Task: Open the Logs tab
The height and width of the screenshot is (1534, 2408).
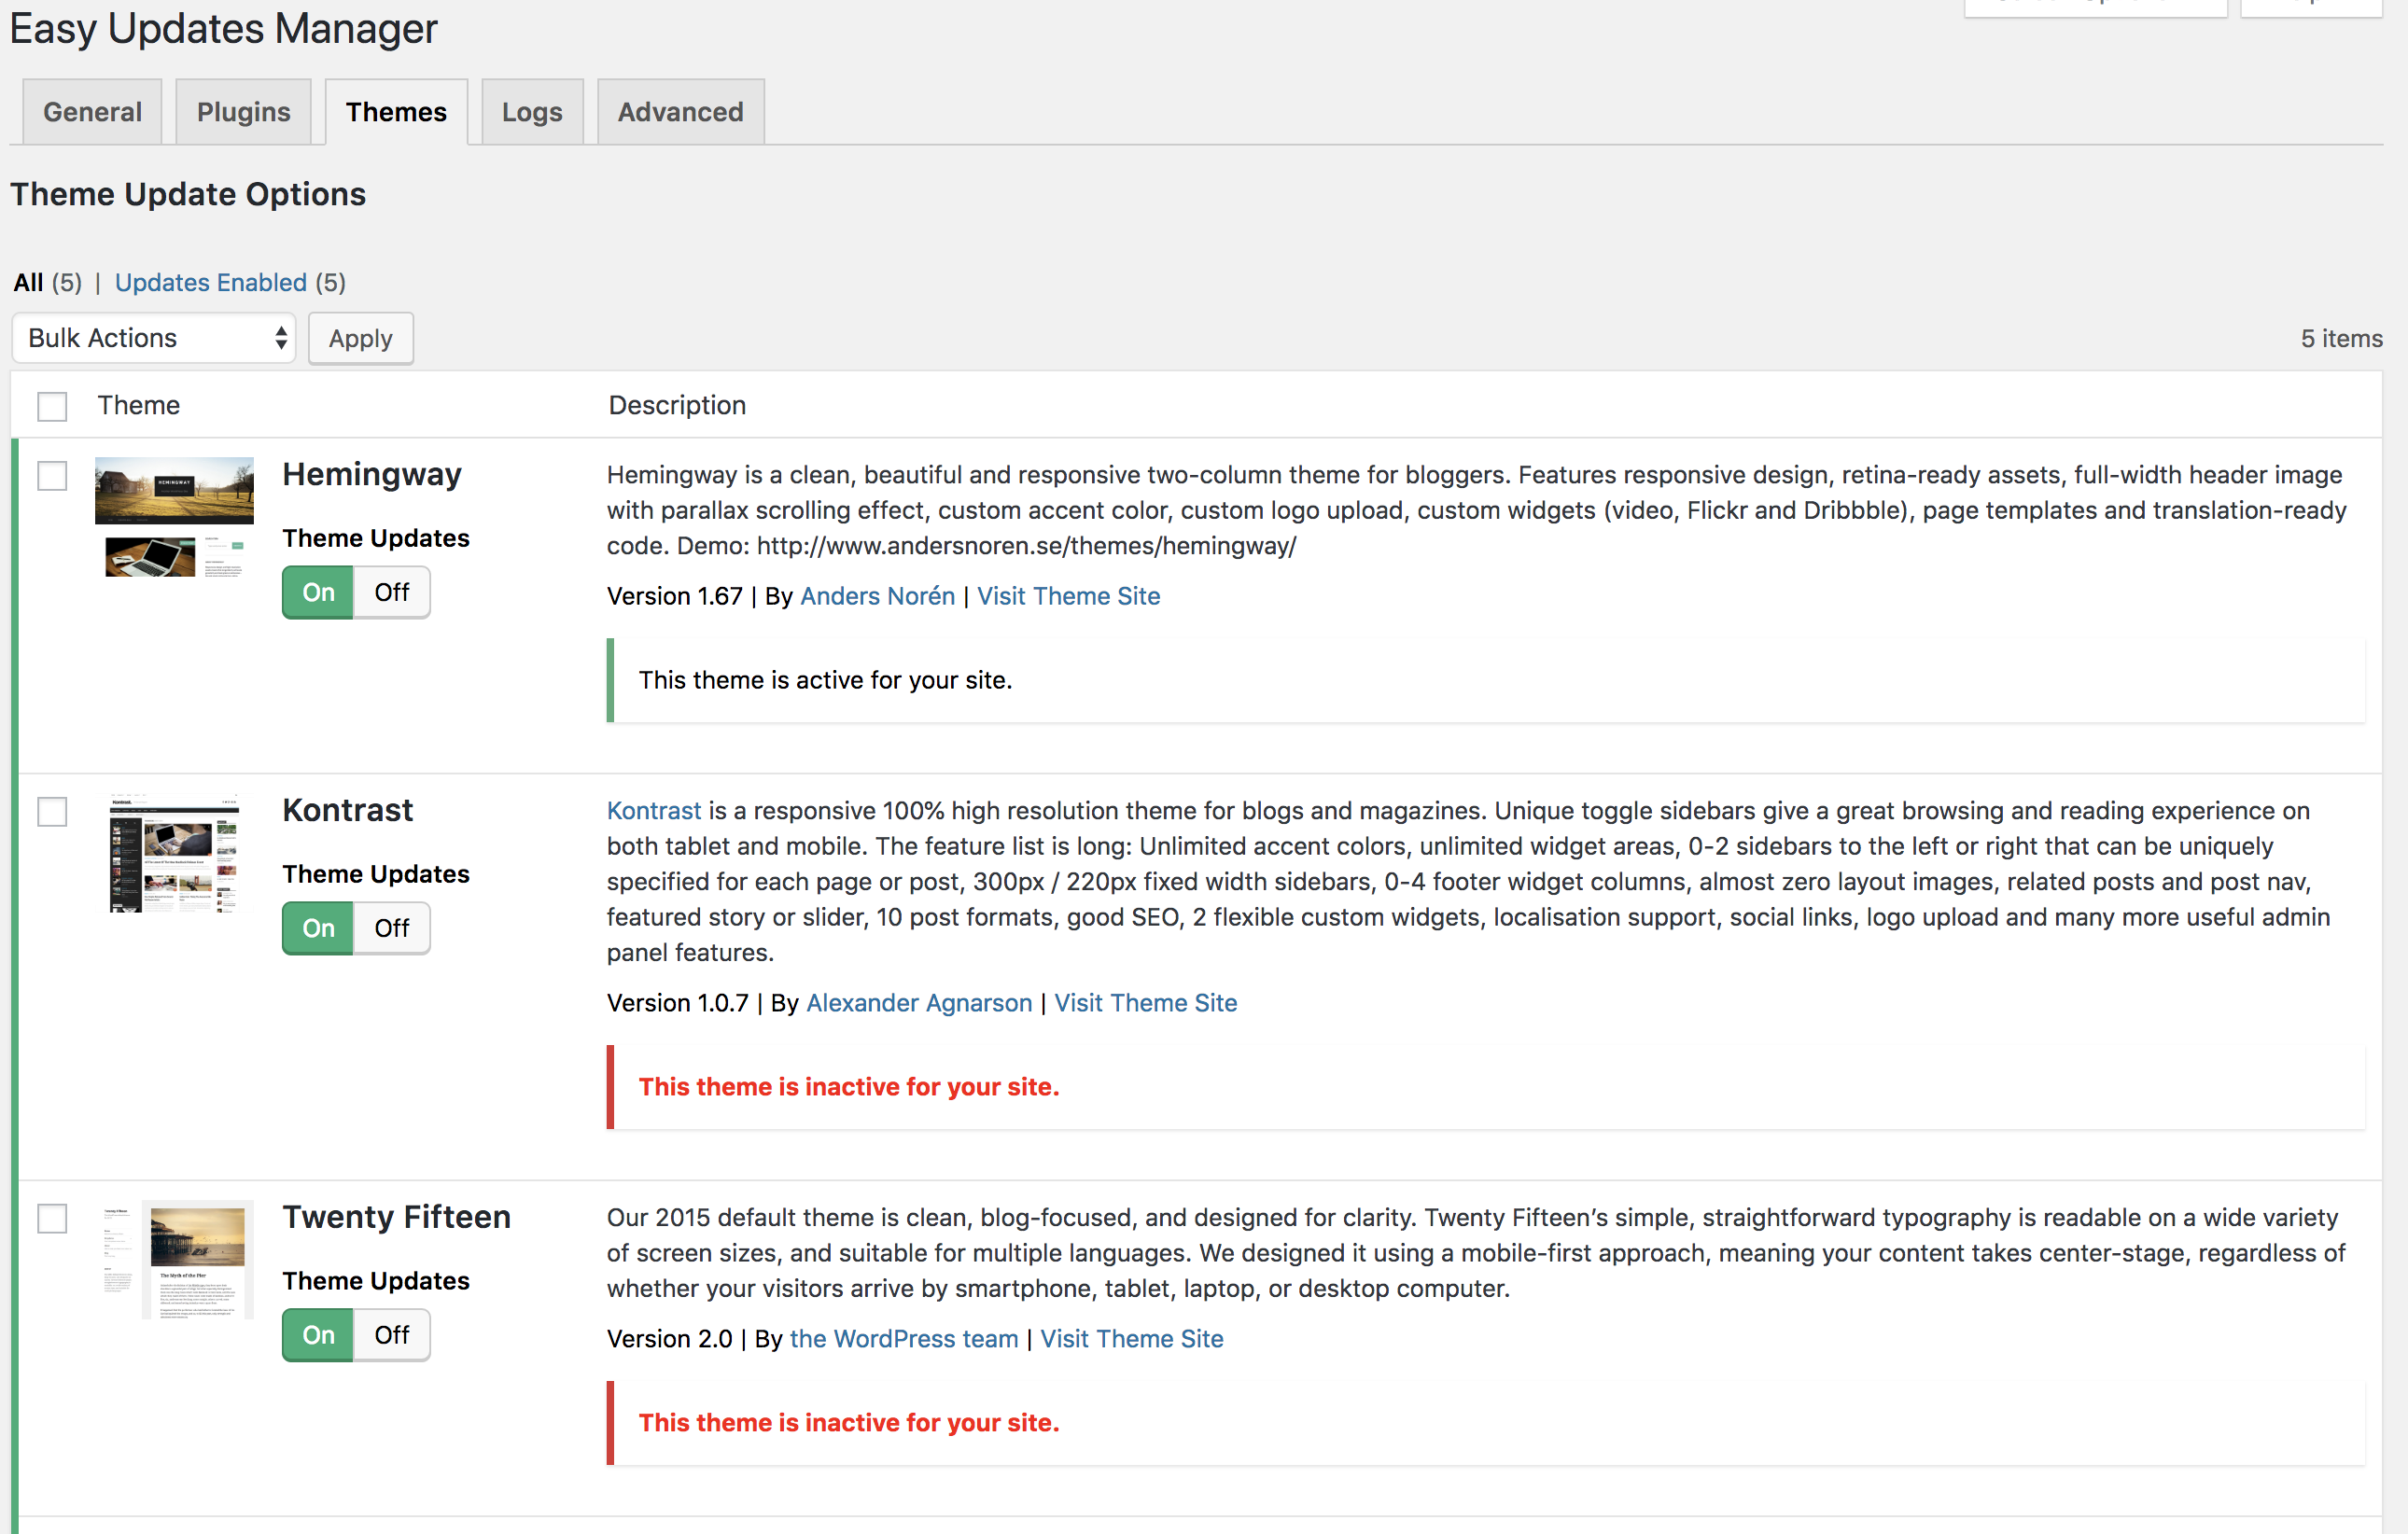Action: pos(532,112)
